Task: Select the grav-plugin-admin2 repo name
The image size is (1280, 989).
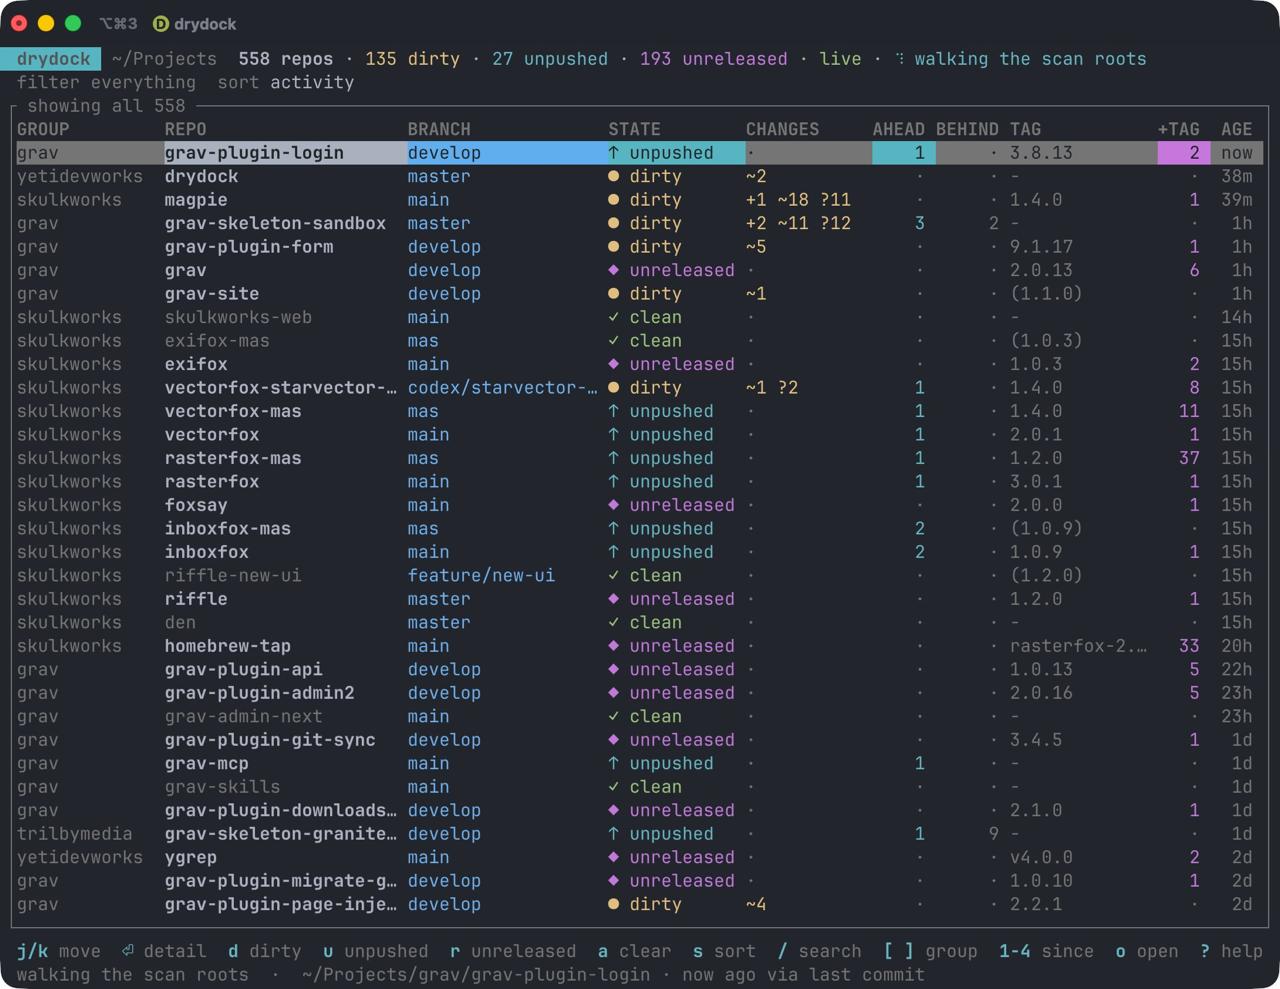Action: [259, 693]
